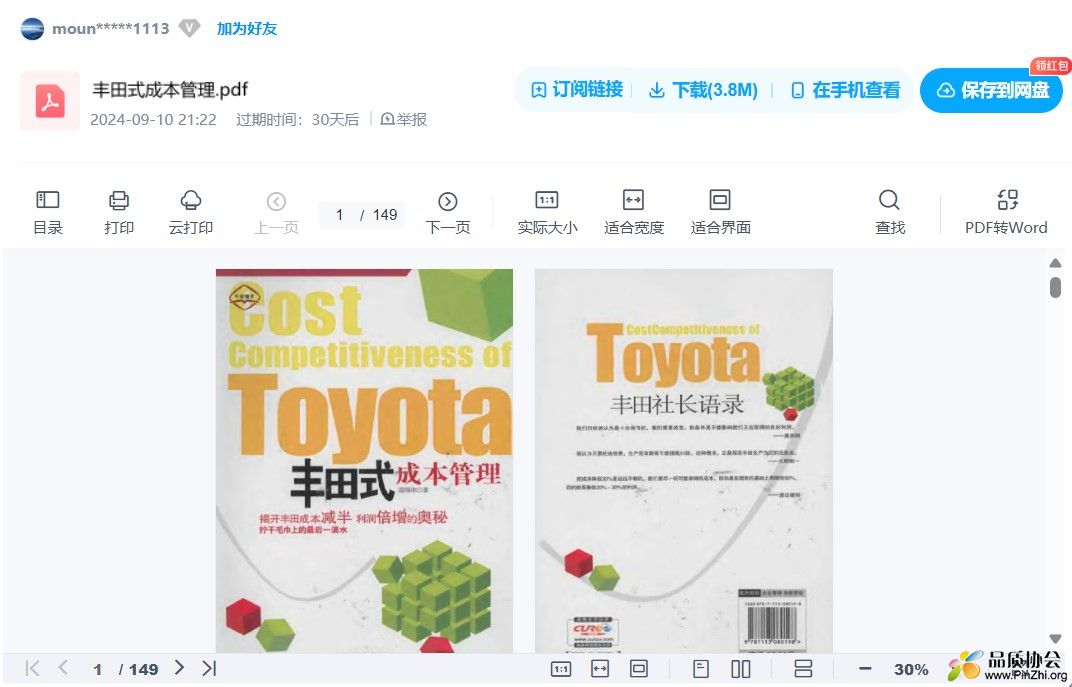Click the top toolbar page number field
Viewport: 1072px width, 687px height.
point(340,215)
